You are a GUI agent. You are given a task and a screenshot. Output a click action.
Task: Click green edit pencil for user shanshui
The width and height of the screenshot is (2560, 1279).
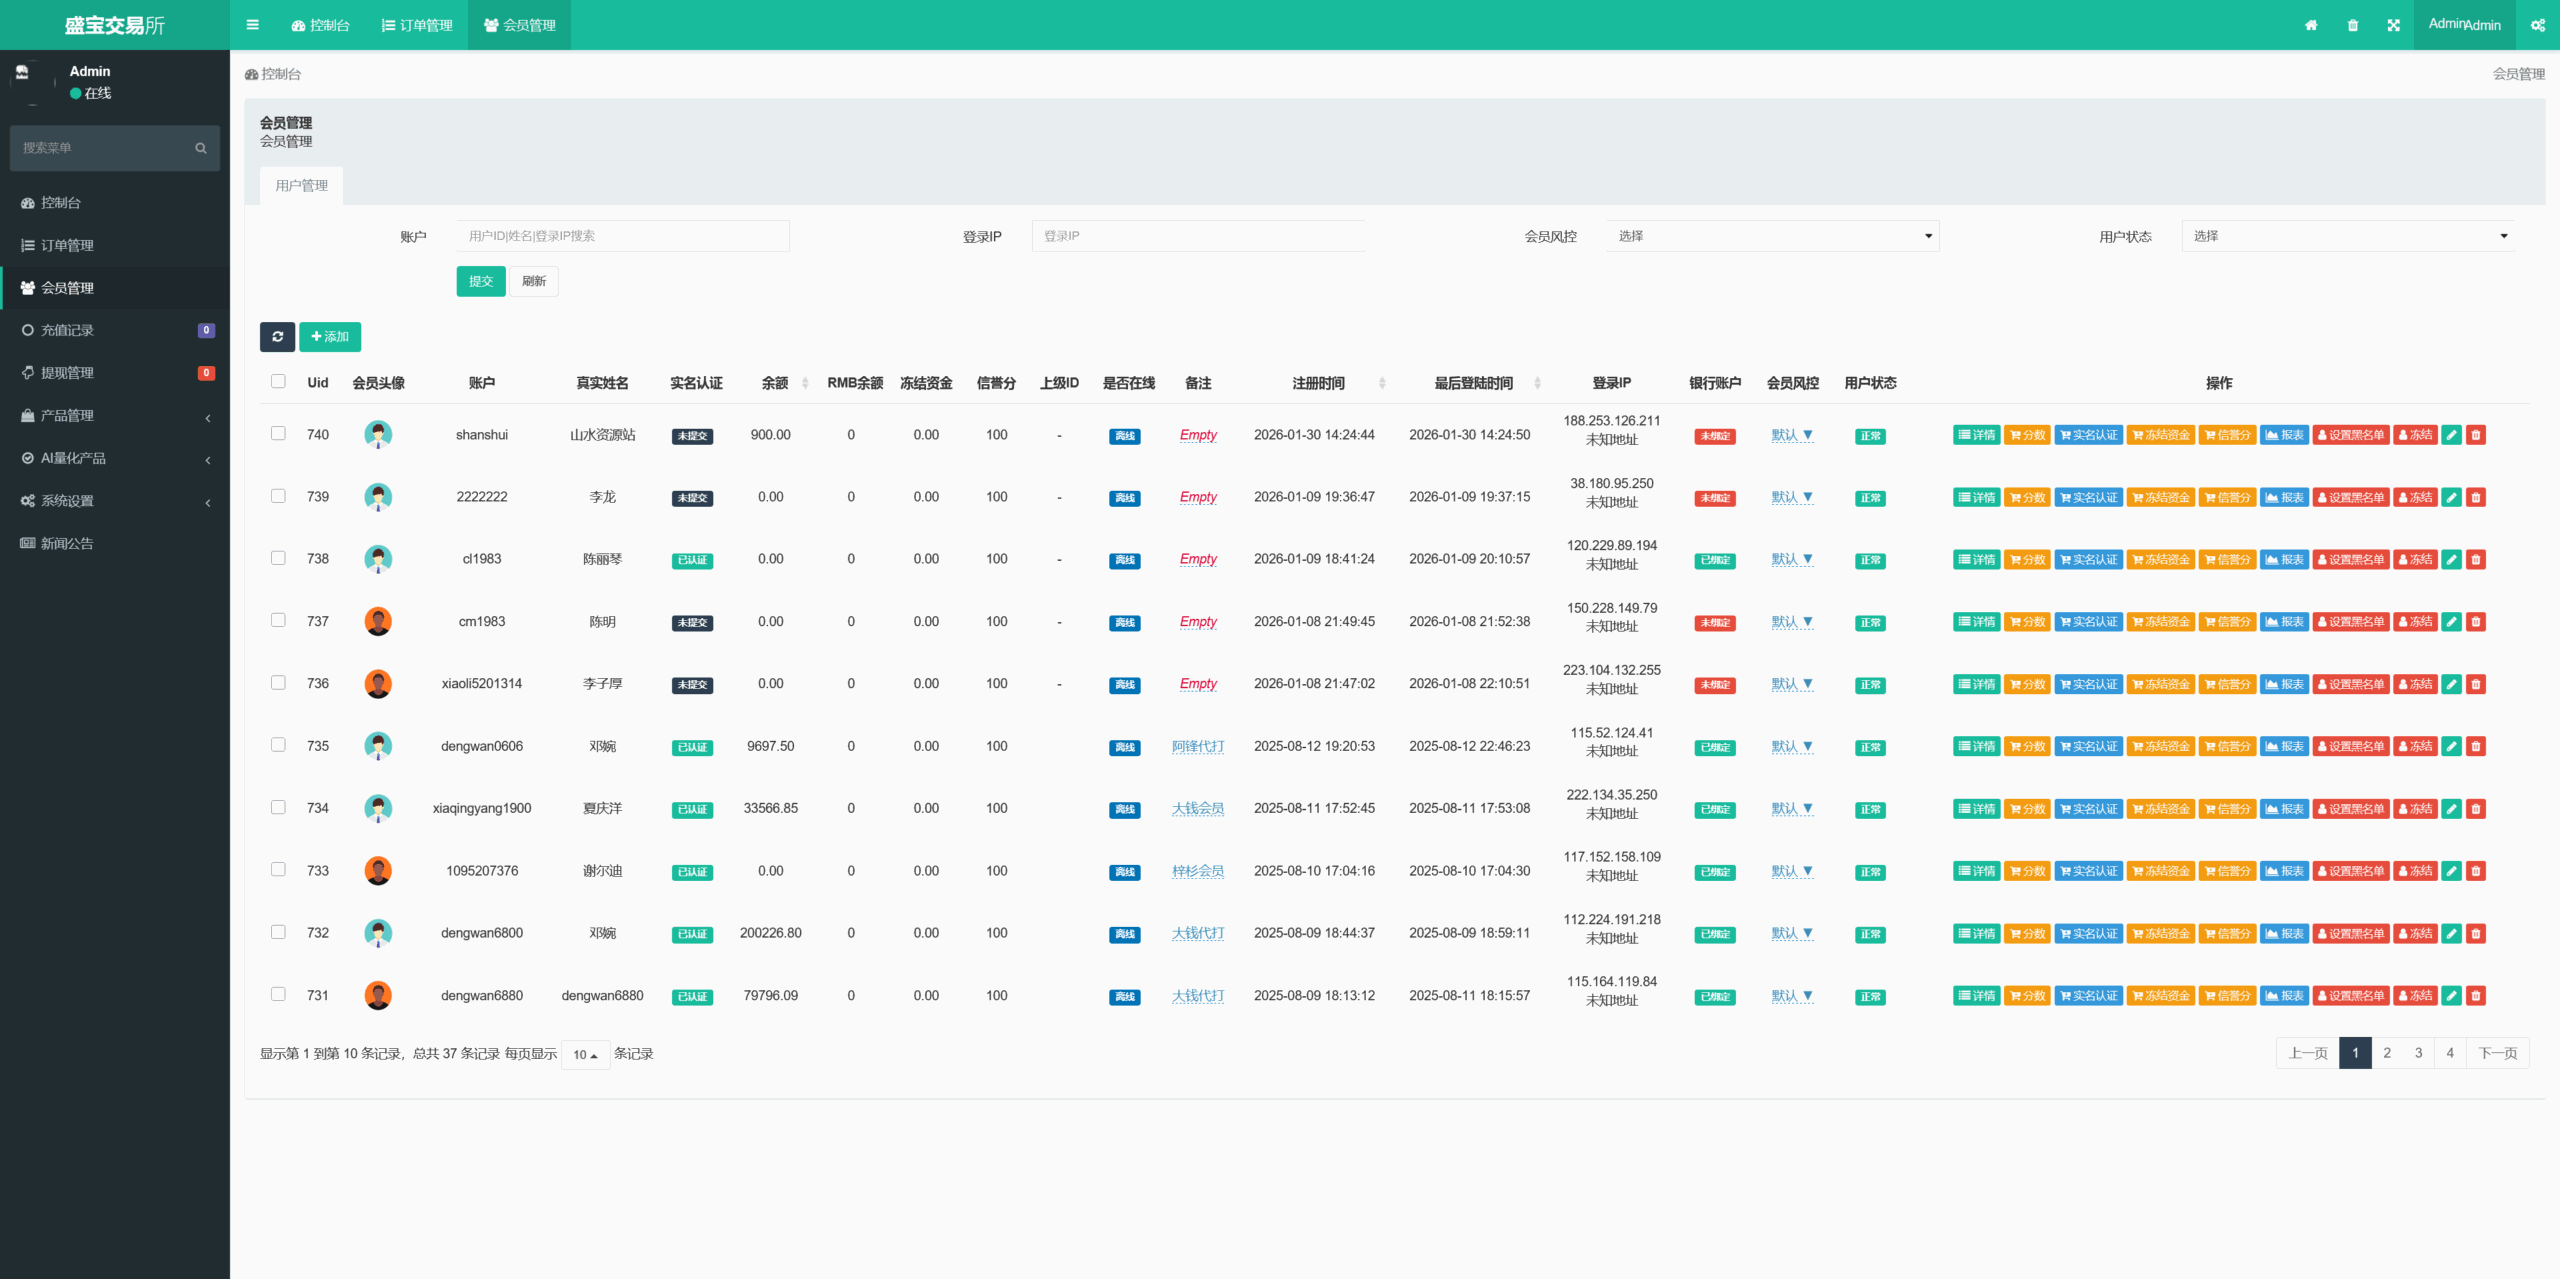click(2451, 435)
